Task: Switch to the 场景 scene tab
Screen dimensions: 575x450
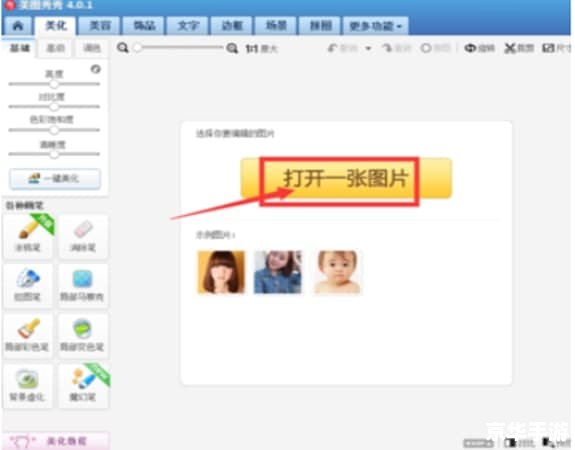Action: point(276,26)
